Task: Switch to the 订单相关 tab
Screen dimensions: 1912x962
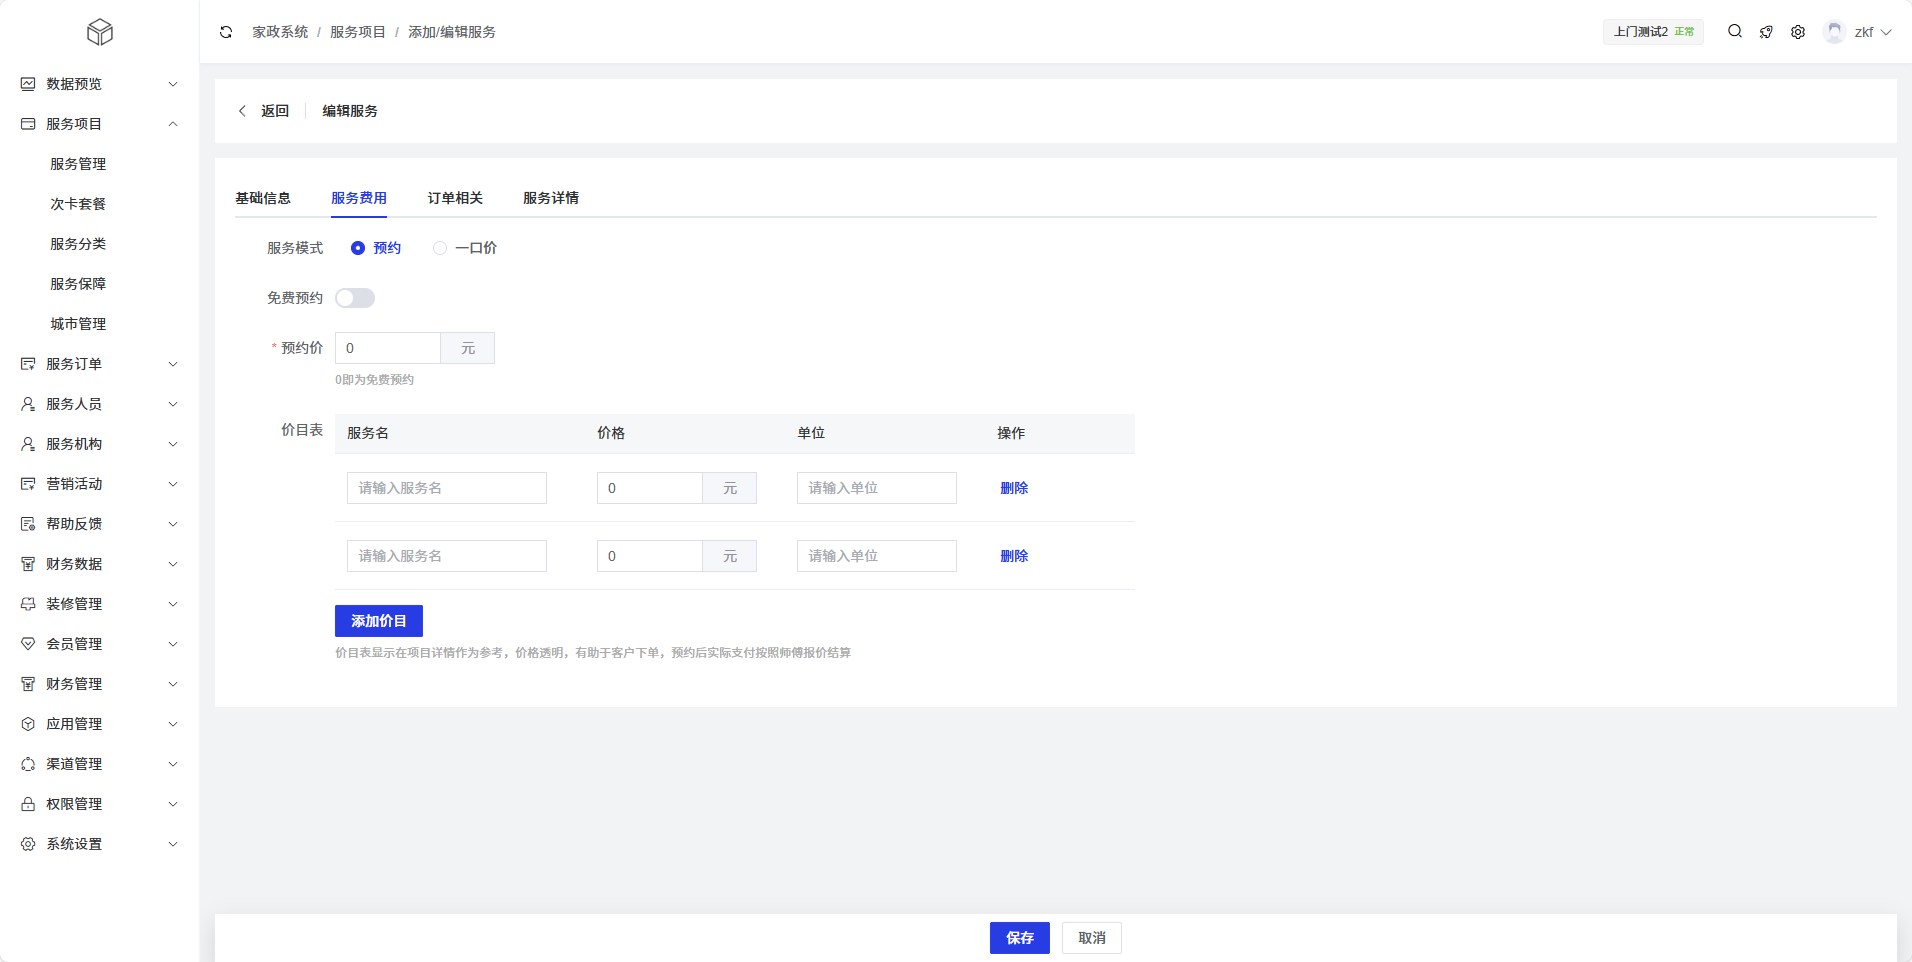Action: point(455,198)
